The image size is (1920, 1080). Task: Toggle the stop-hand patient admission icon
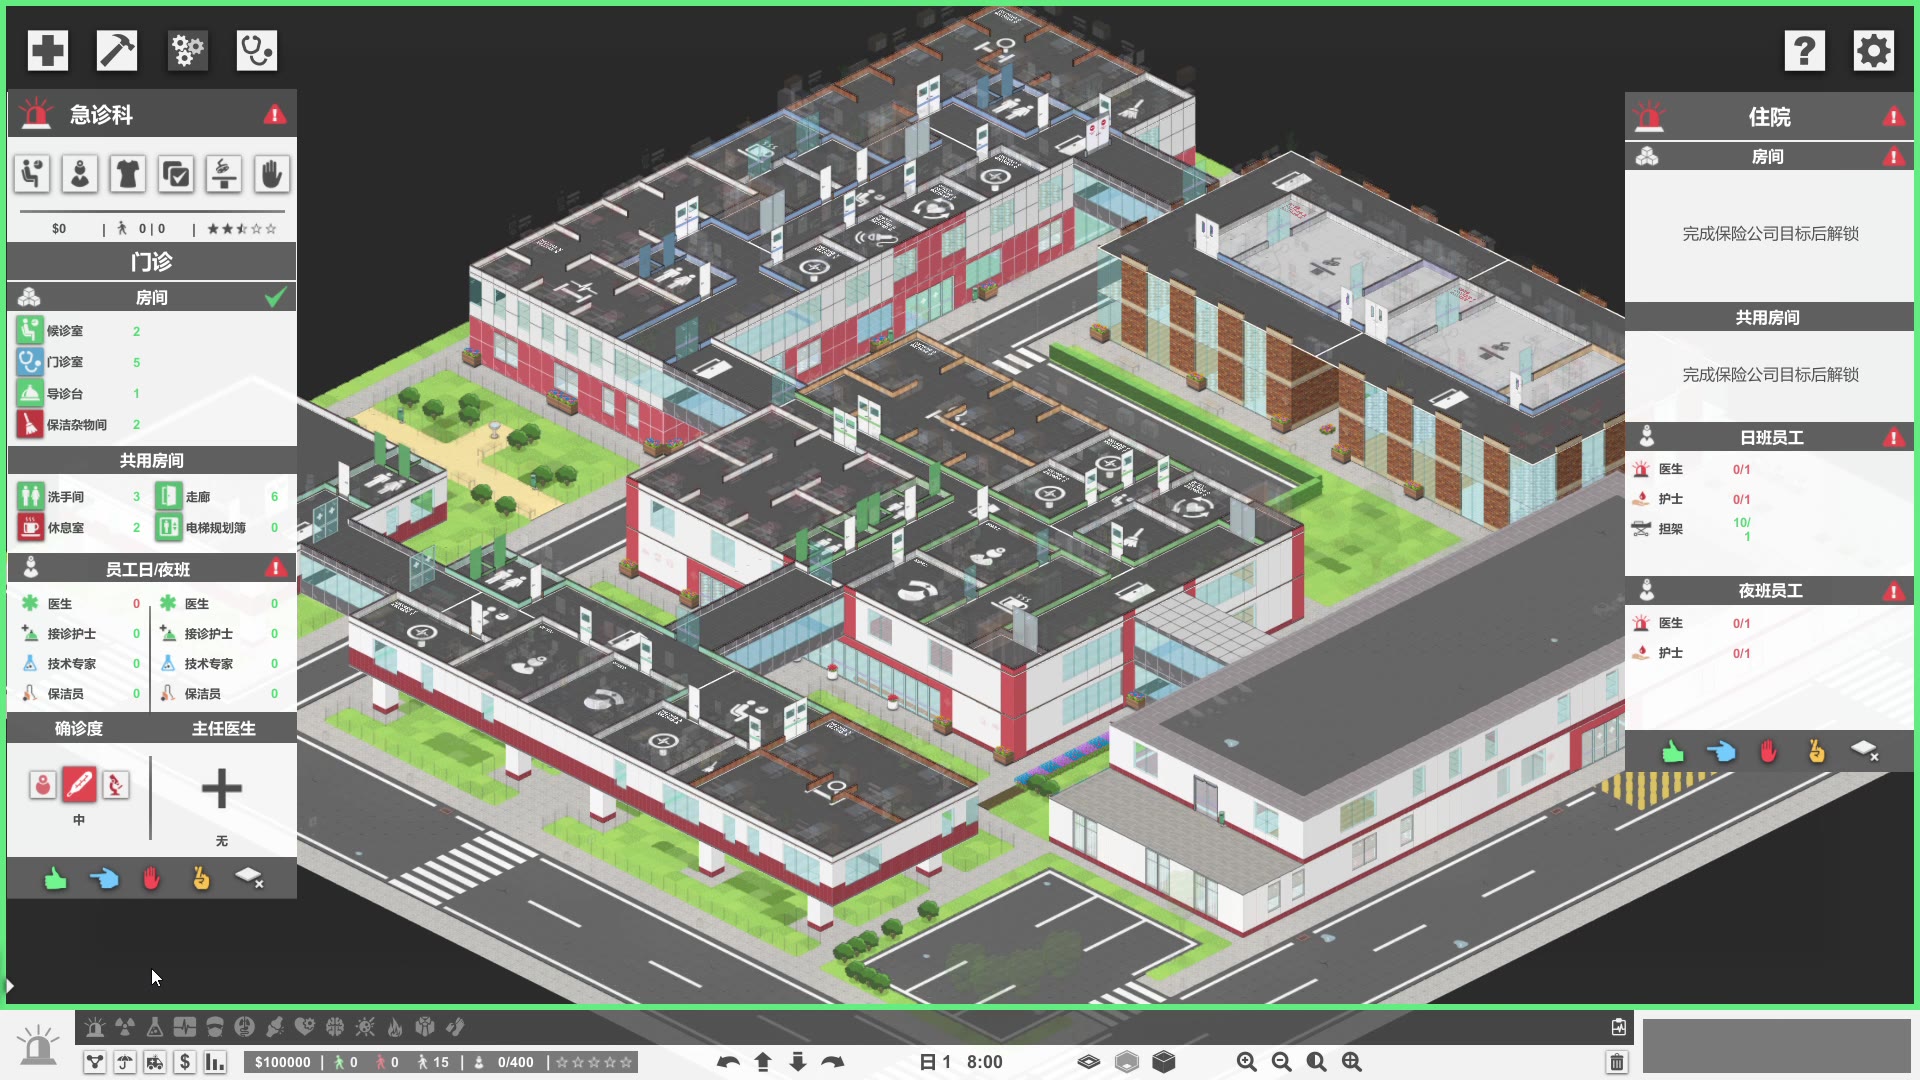pos(270,173)
